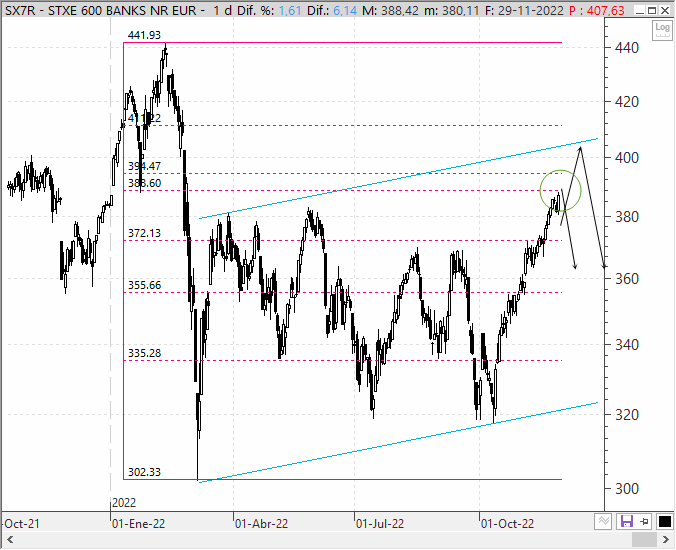Click the 355.66 Fibonacci level label
676x550 pixels.
(144, 285)
